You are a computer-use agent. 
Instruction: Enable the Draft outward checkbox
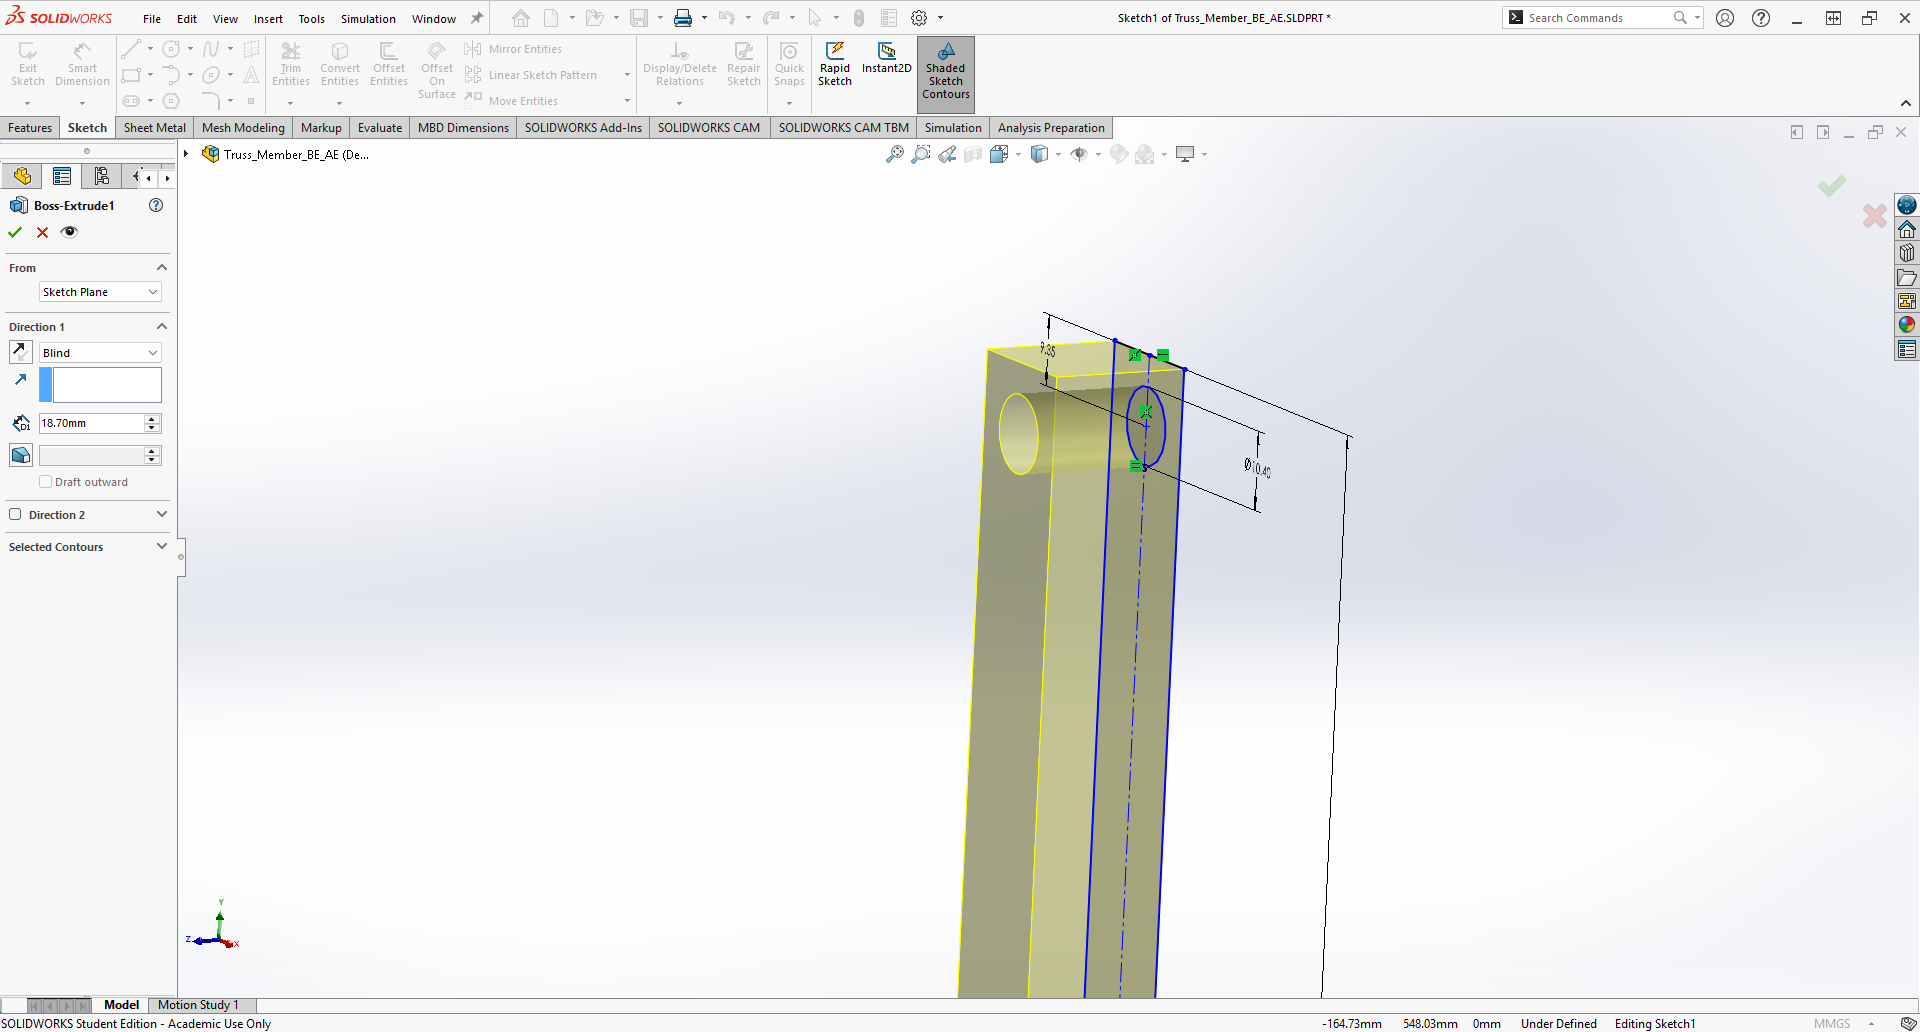[x=45, y=482]
